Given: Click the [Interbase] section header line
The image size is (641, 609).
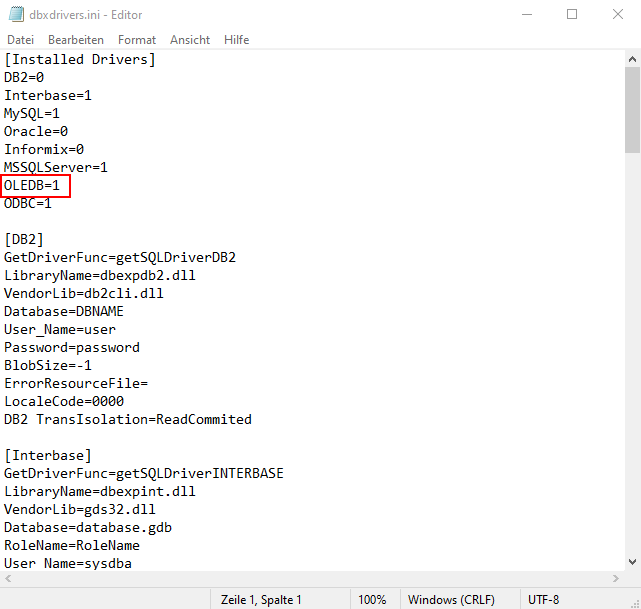Looking at the screenshot, I should (x=48, y=456).
